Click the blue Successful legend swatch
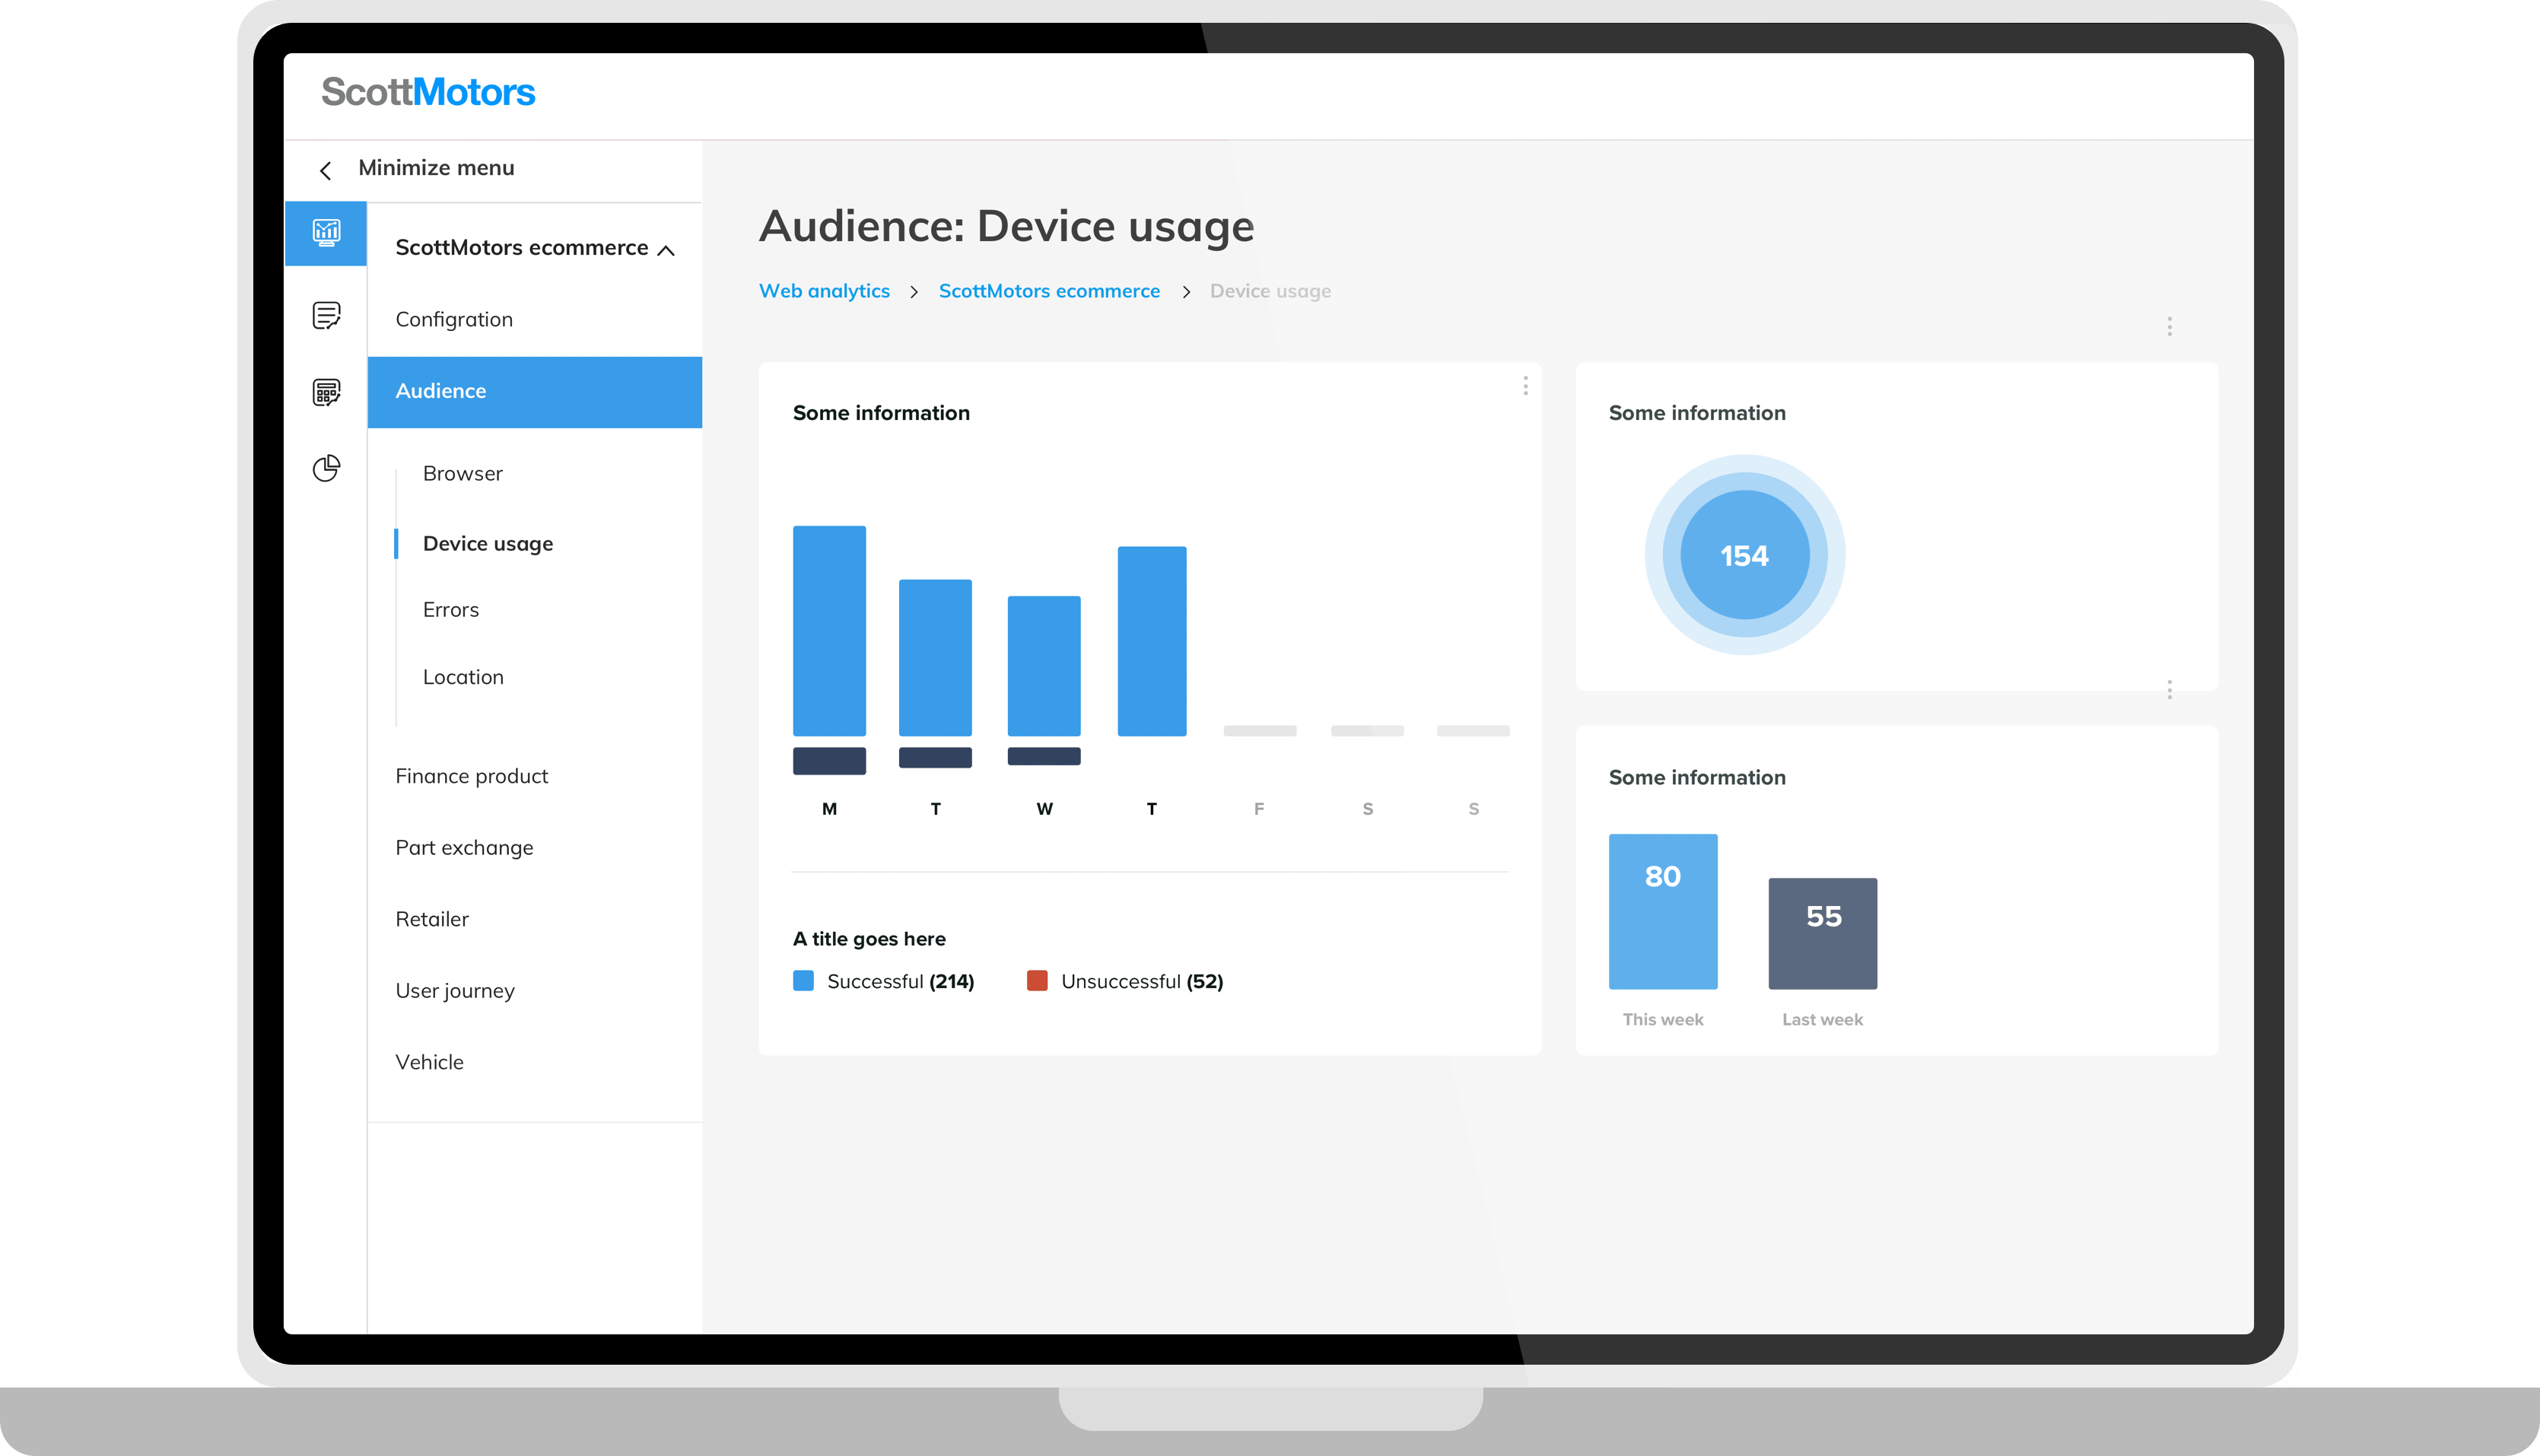Screen dimensions: 2540x1456 (803, 981)
